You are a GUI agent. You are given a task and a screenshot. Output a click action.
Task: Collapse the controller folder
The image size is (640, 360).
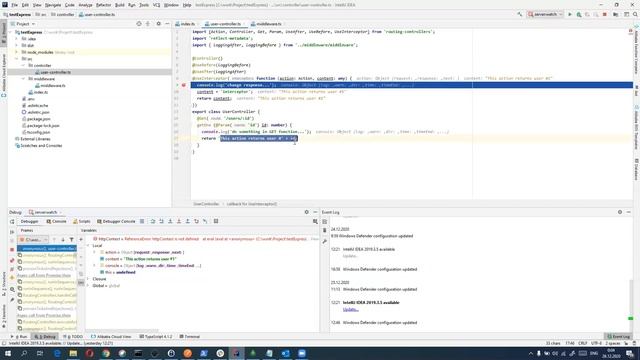[23, 65]
